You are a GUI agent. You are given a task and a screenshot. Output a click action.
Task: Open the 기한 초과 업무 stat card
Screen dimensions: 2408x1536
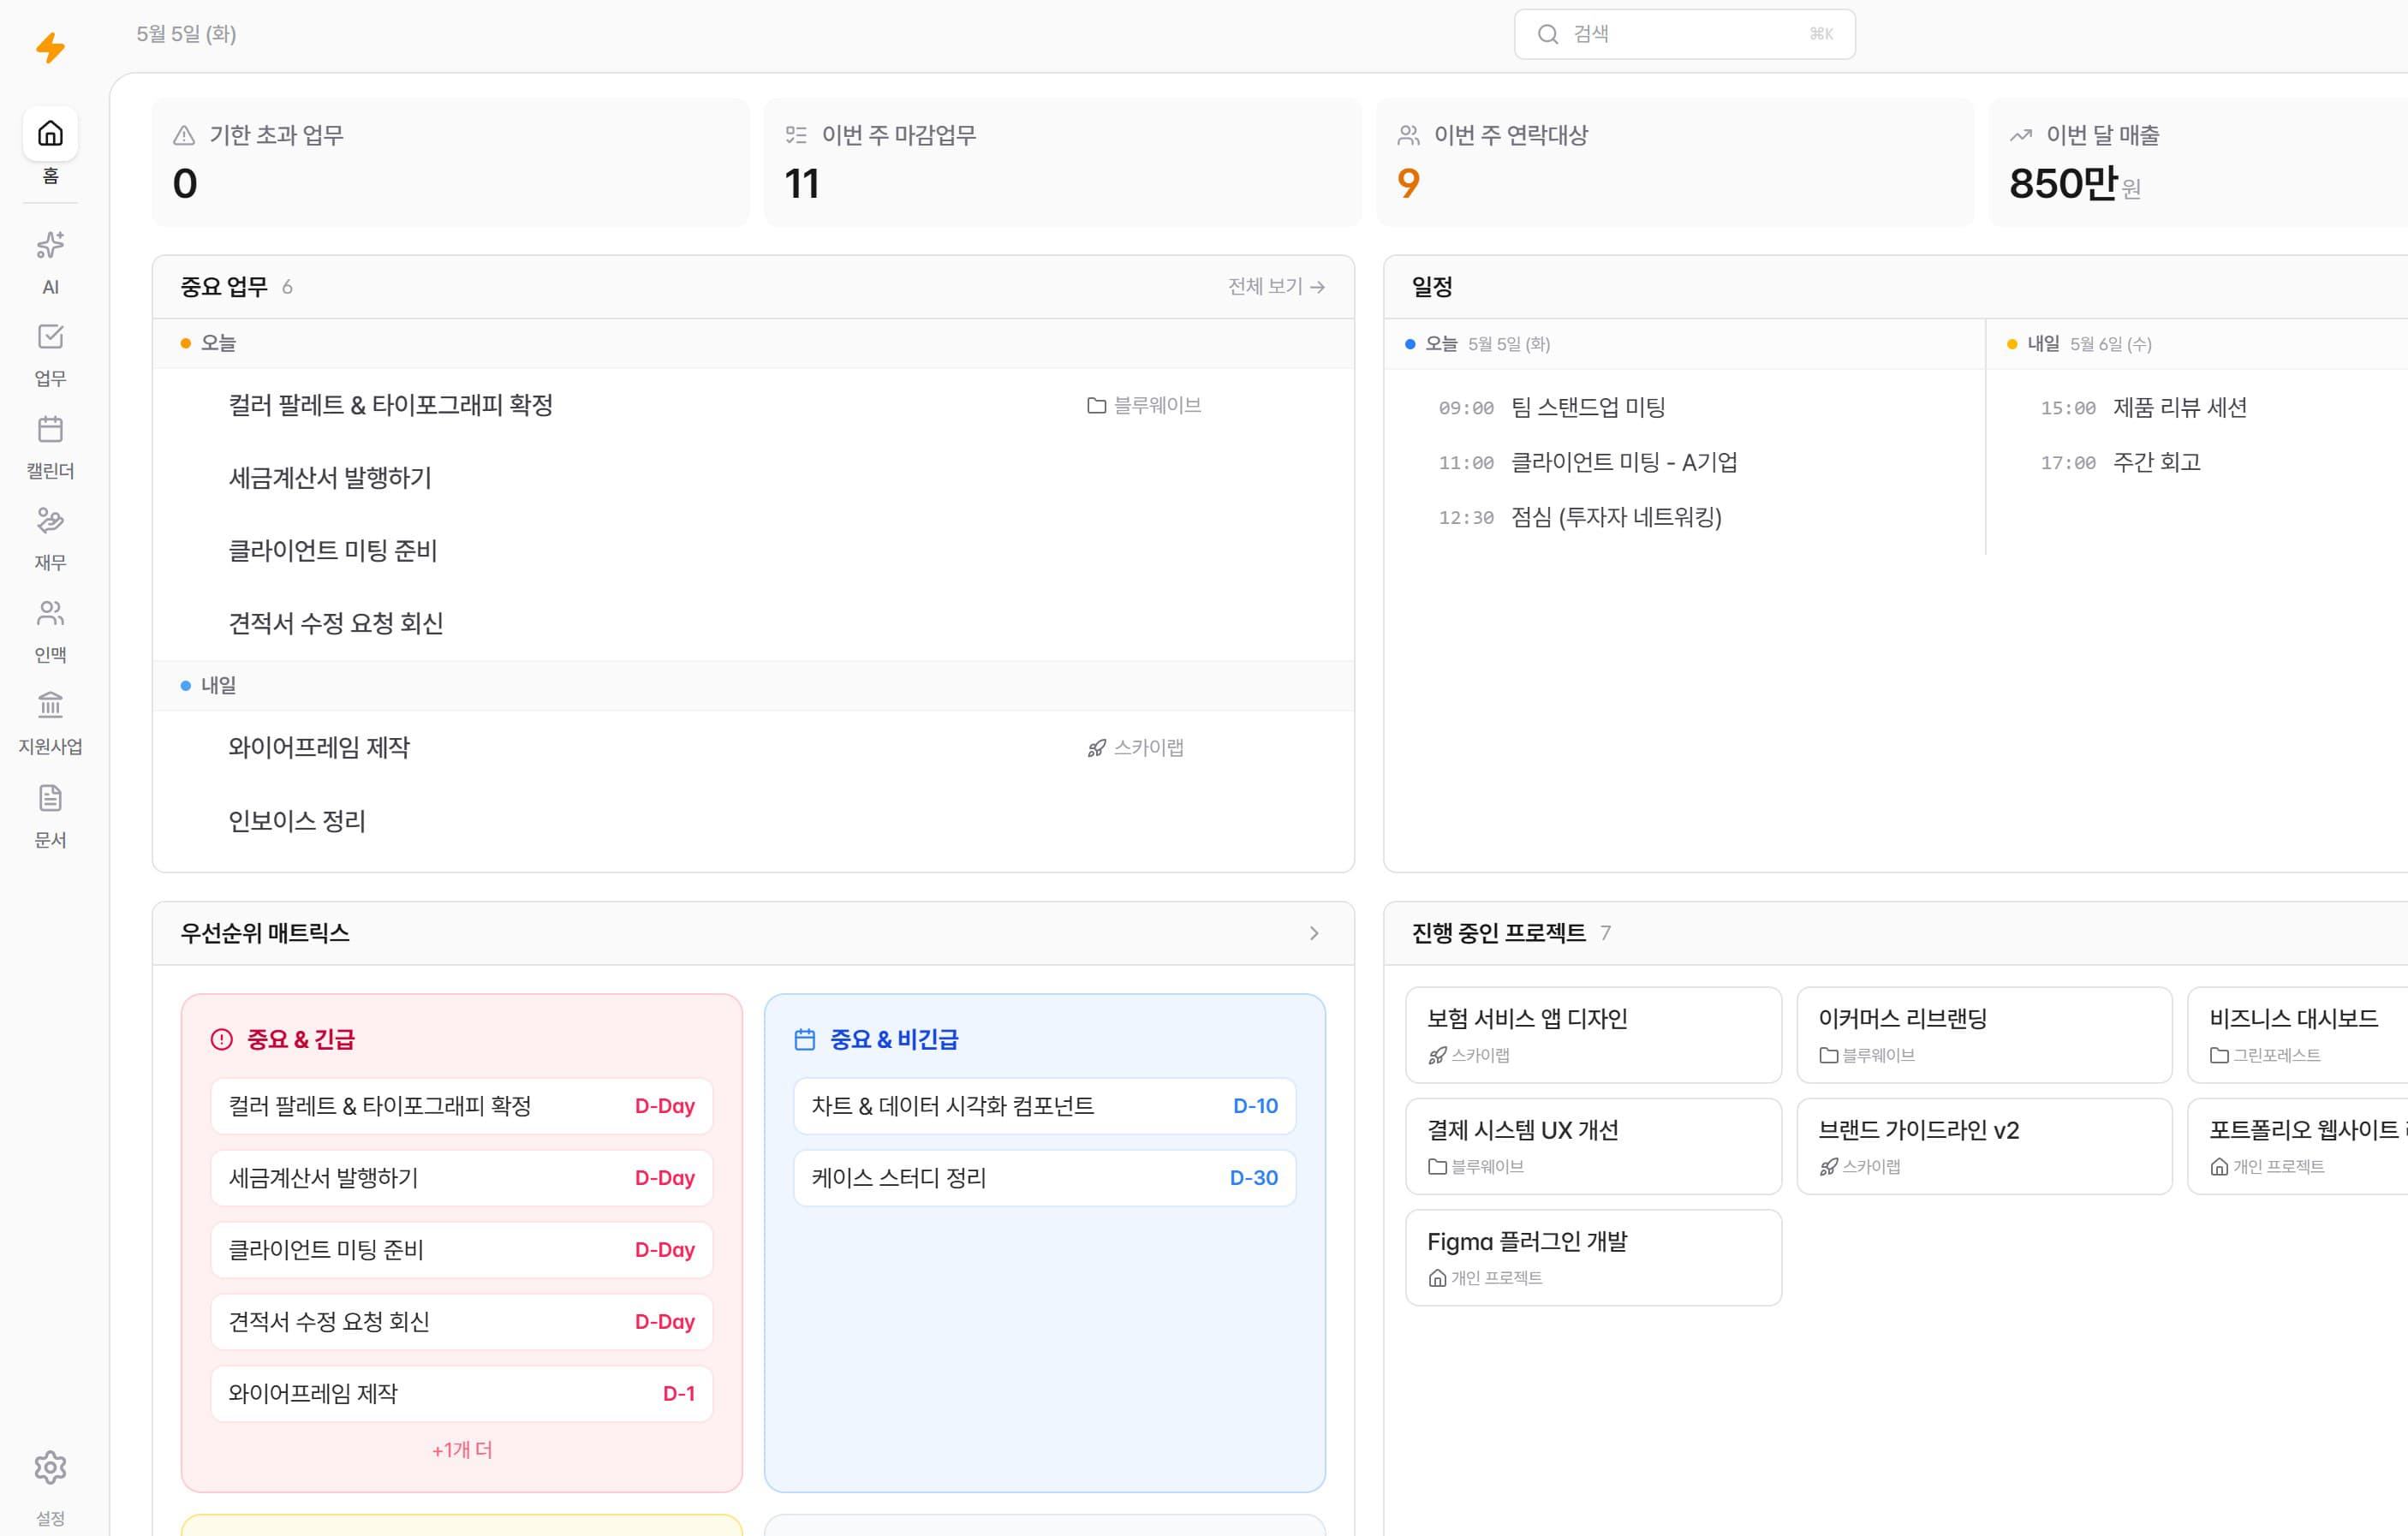tap(450, 162)
